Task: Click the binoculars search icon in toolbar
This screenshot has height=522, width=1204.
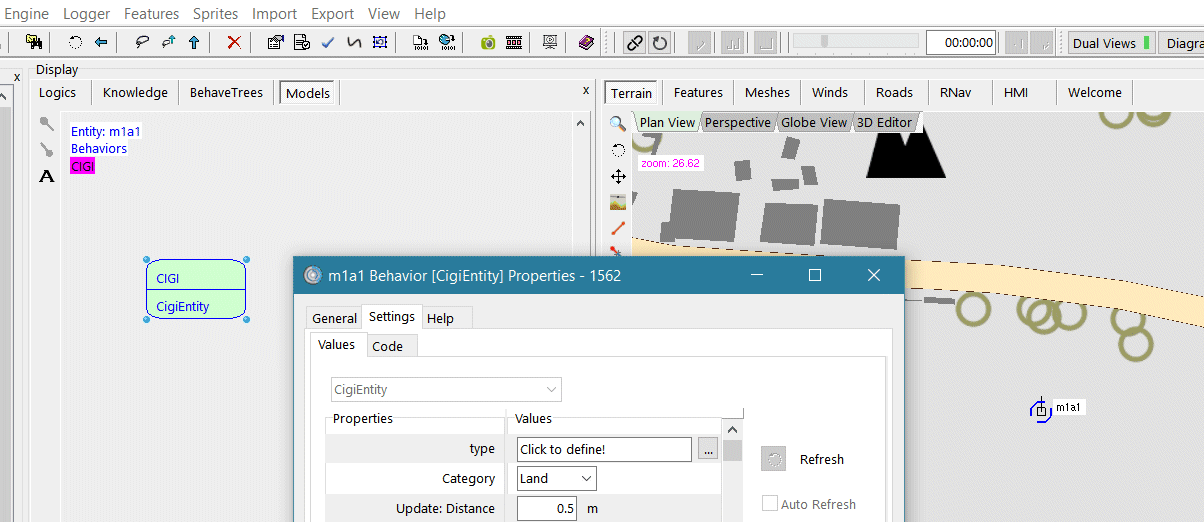Action: click(x=34, y=42)
